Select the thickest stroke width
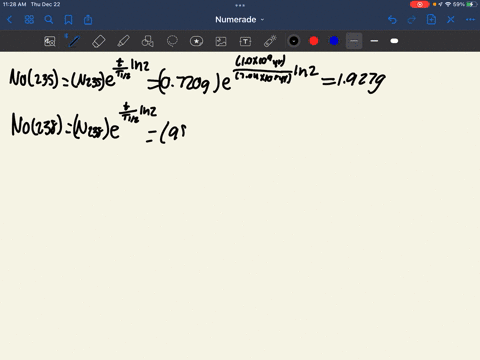 pyautogui.click(x=394, y=41)
